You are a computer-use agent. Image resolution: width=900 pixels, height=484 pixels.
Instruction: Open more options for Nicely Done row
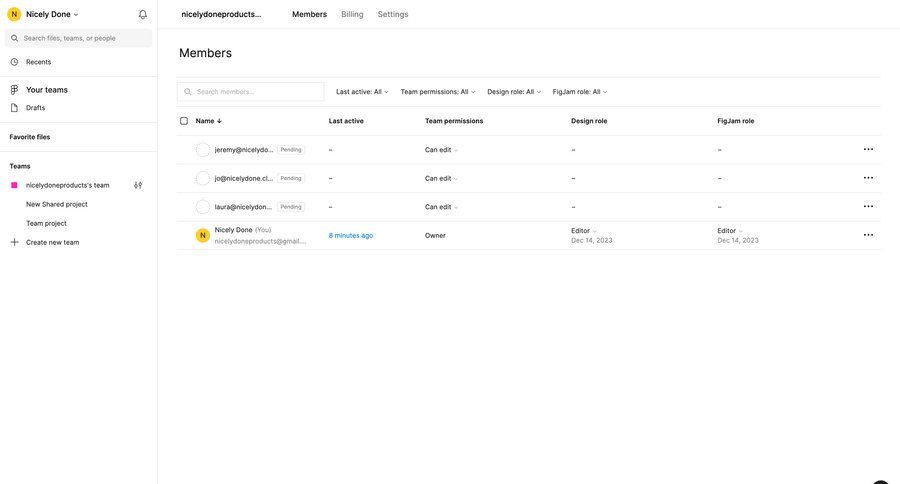[868, 235]
